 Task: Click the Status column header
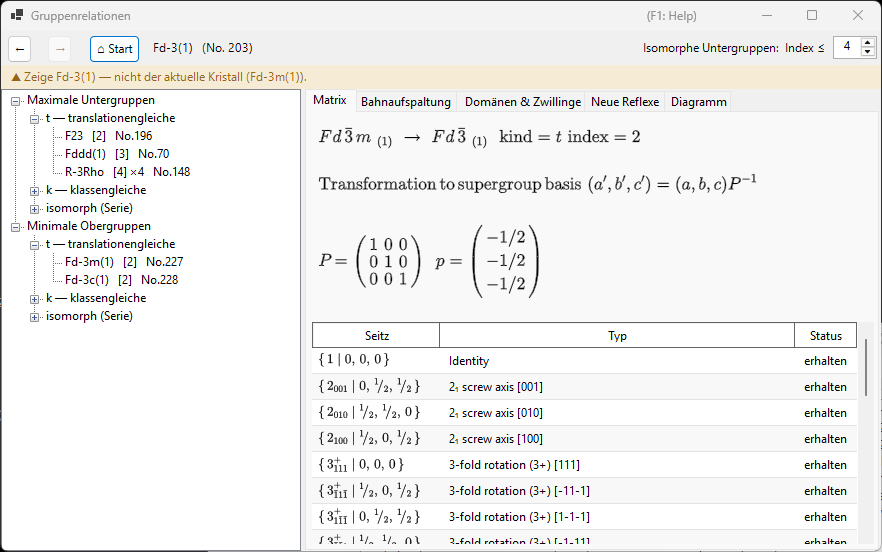pos(826,335)
